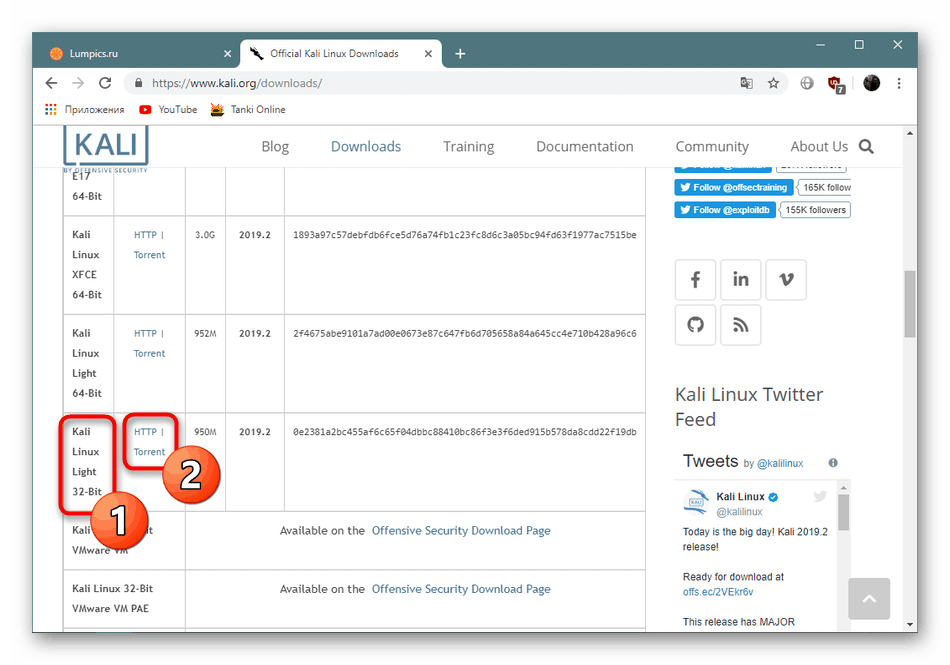Viewport: 950px width, 665px height.
Task: Click HTTP link for Kali Linux Light 64-Bit
Action: (x=145, y=334)
